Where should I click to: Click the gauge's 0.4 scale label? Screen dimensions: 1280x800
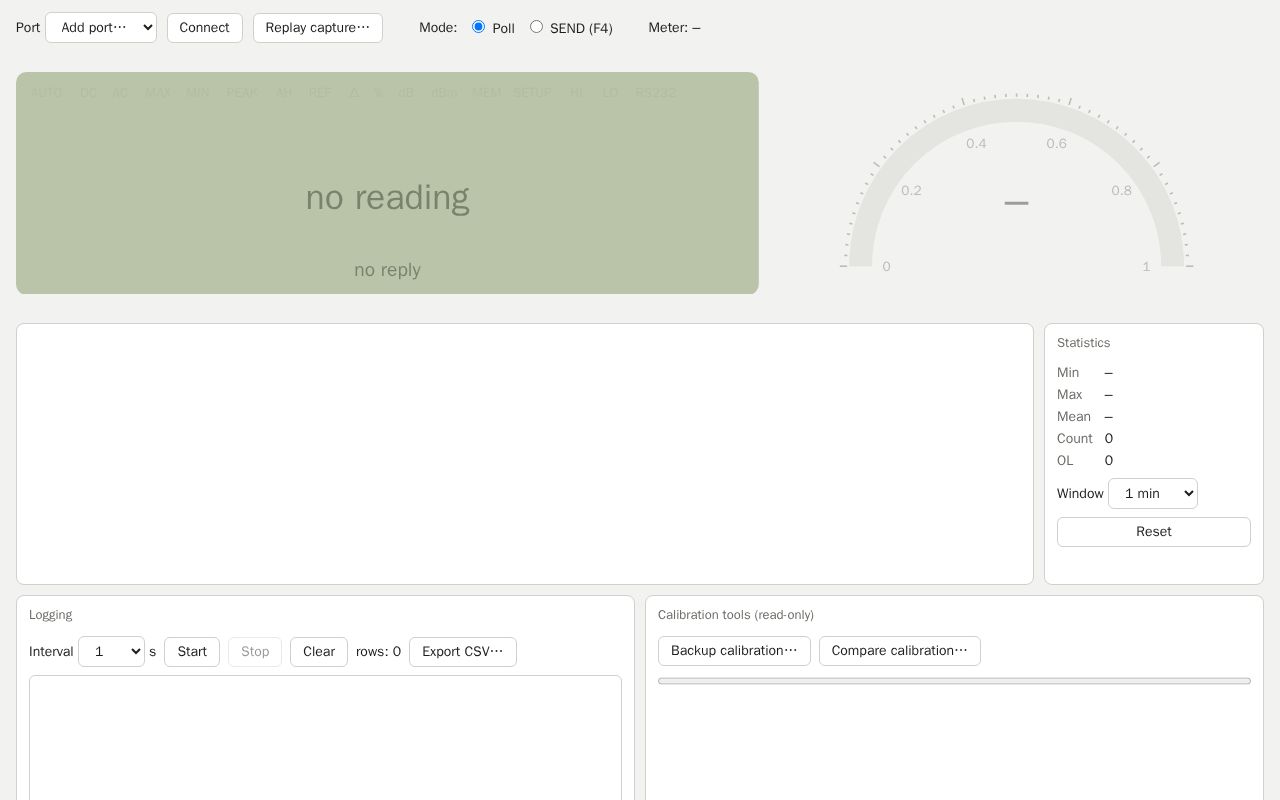(x=976, y=144)
